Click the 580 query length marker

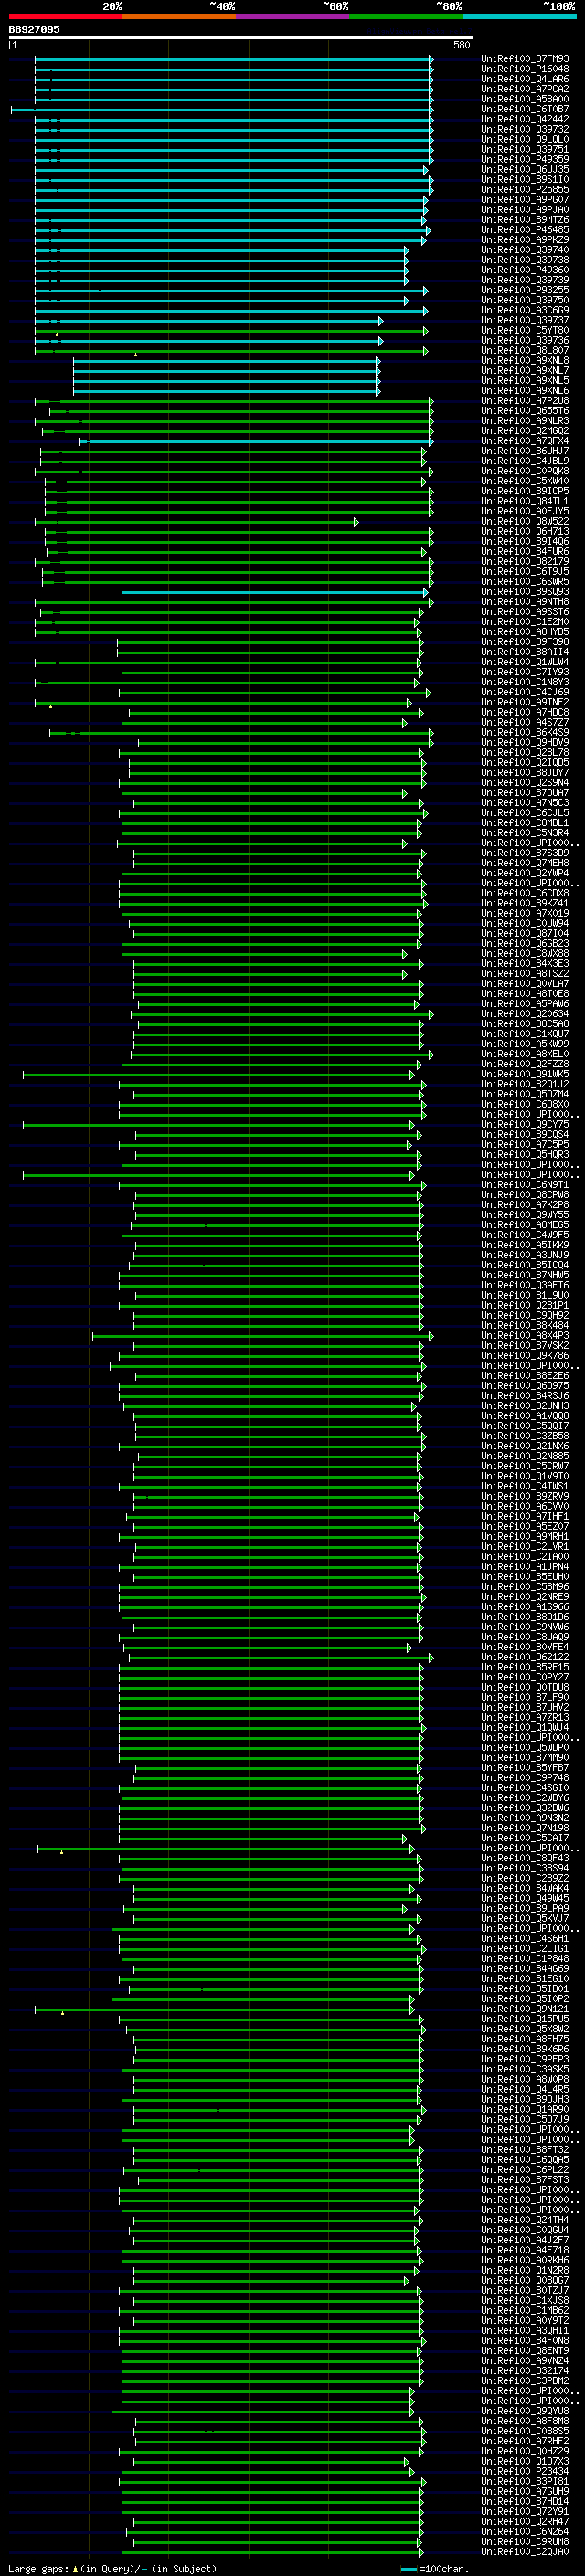point(461,45)
